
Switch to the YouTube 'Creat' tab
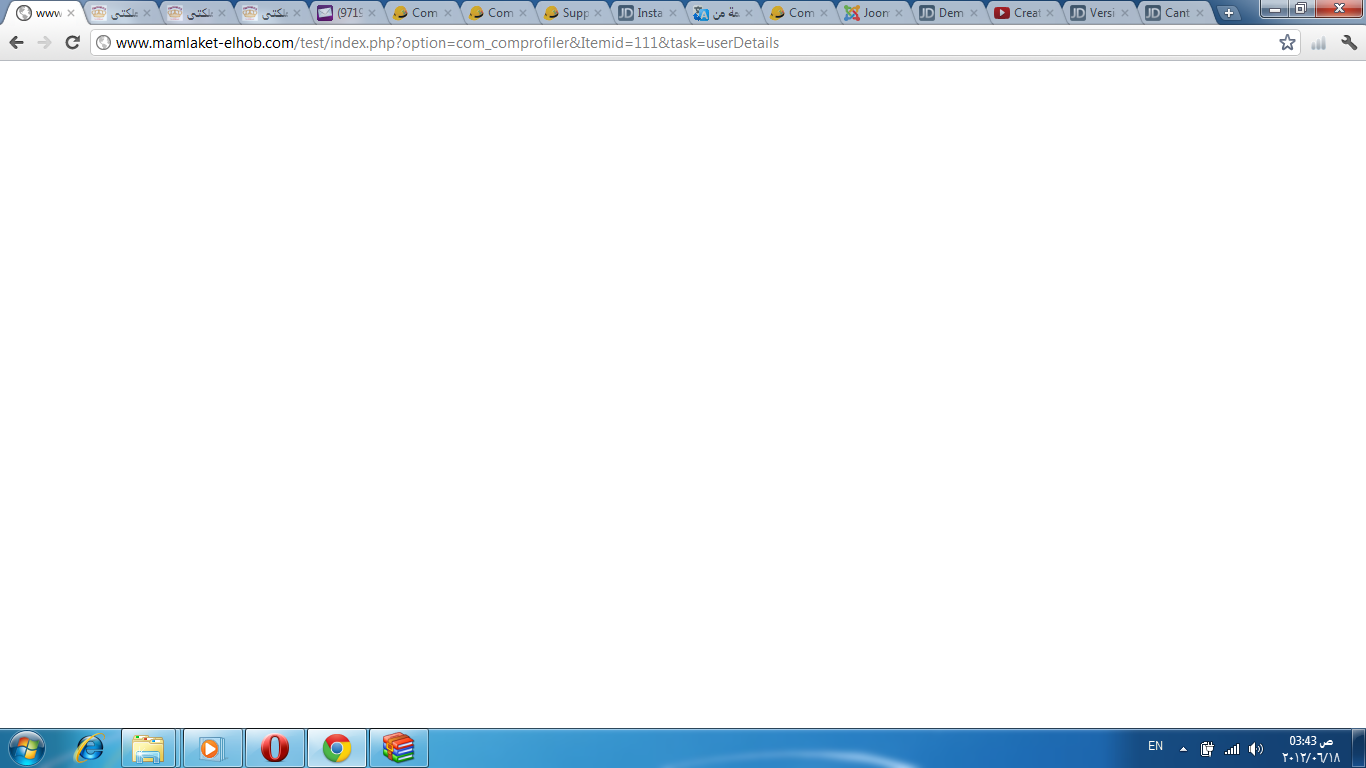coord(1026,13)
